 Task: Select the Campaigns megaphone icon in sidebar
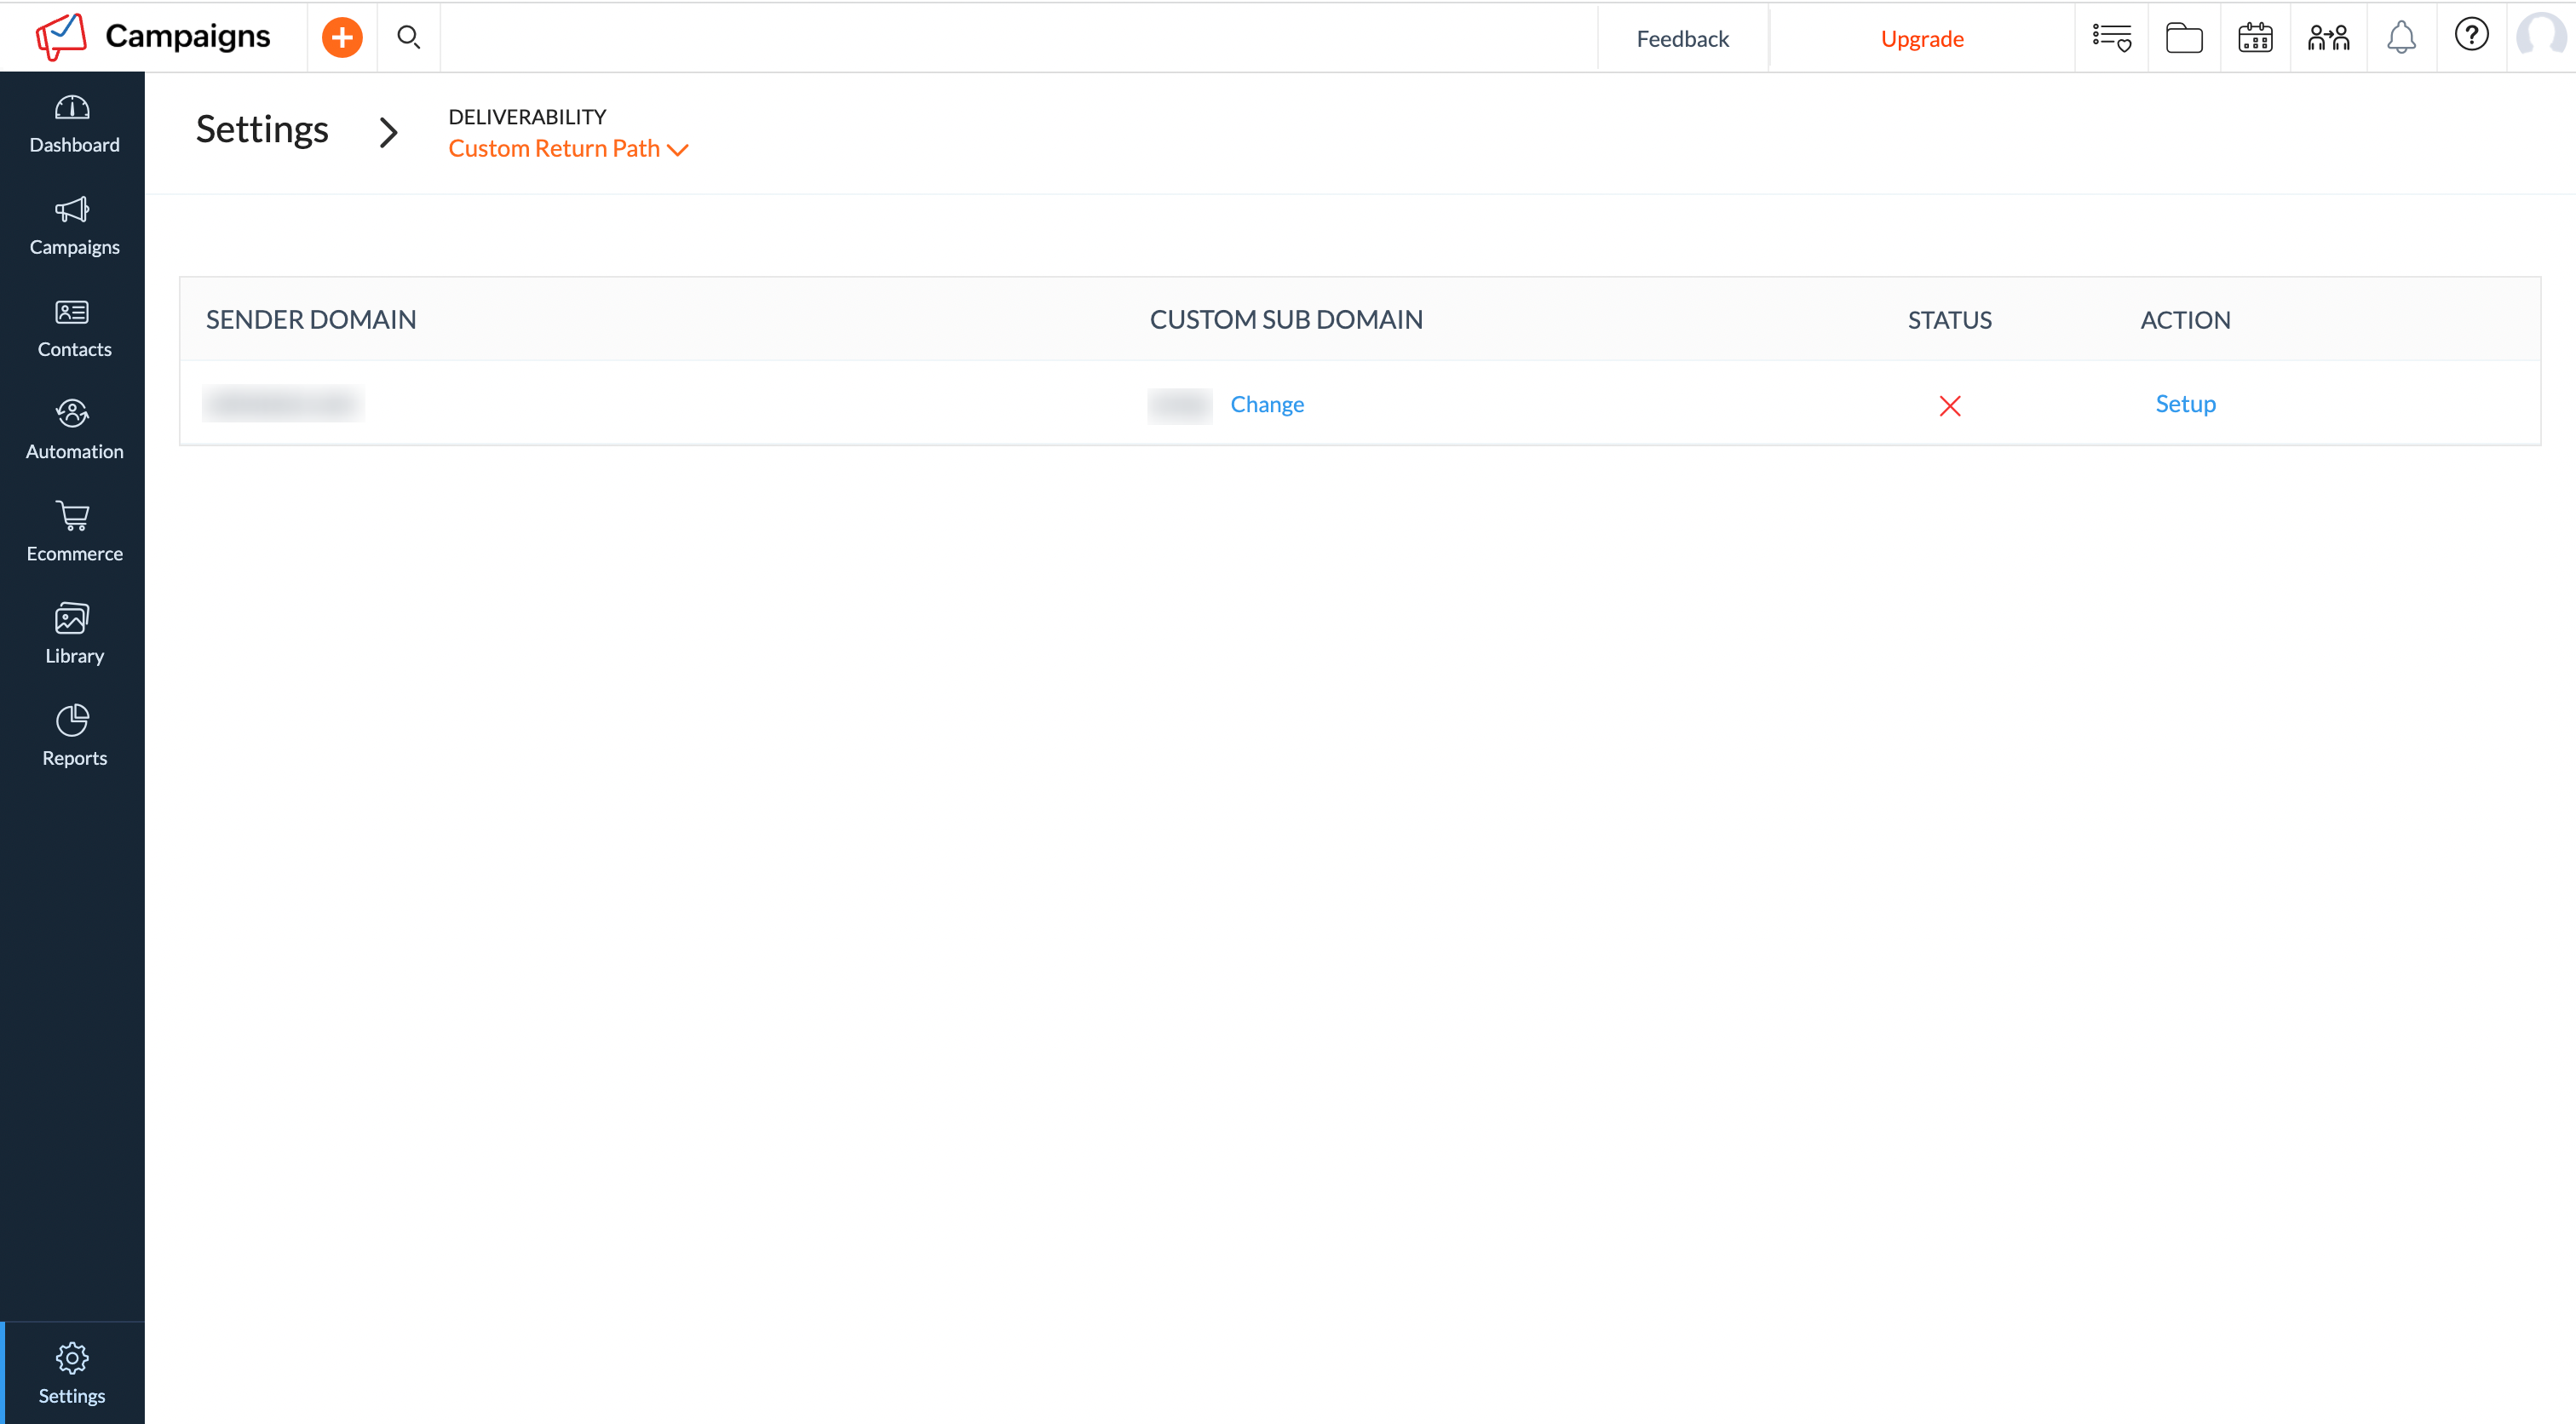(73, 211)
